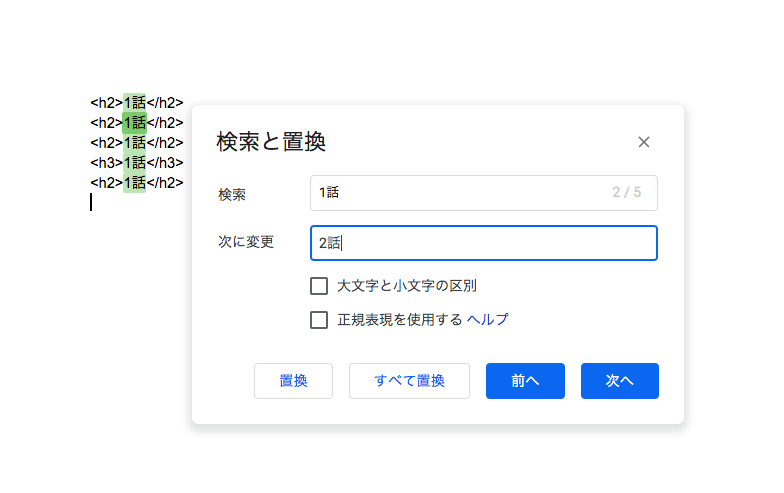This screenshot has width=784, height=493.
Task: Click the third <h2>1話</h2> line
Action: click(x=136, y=143)
